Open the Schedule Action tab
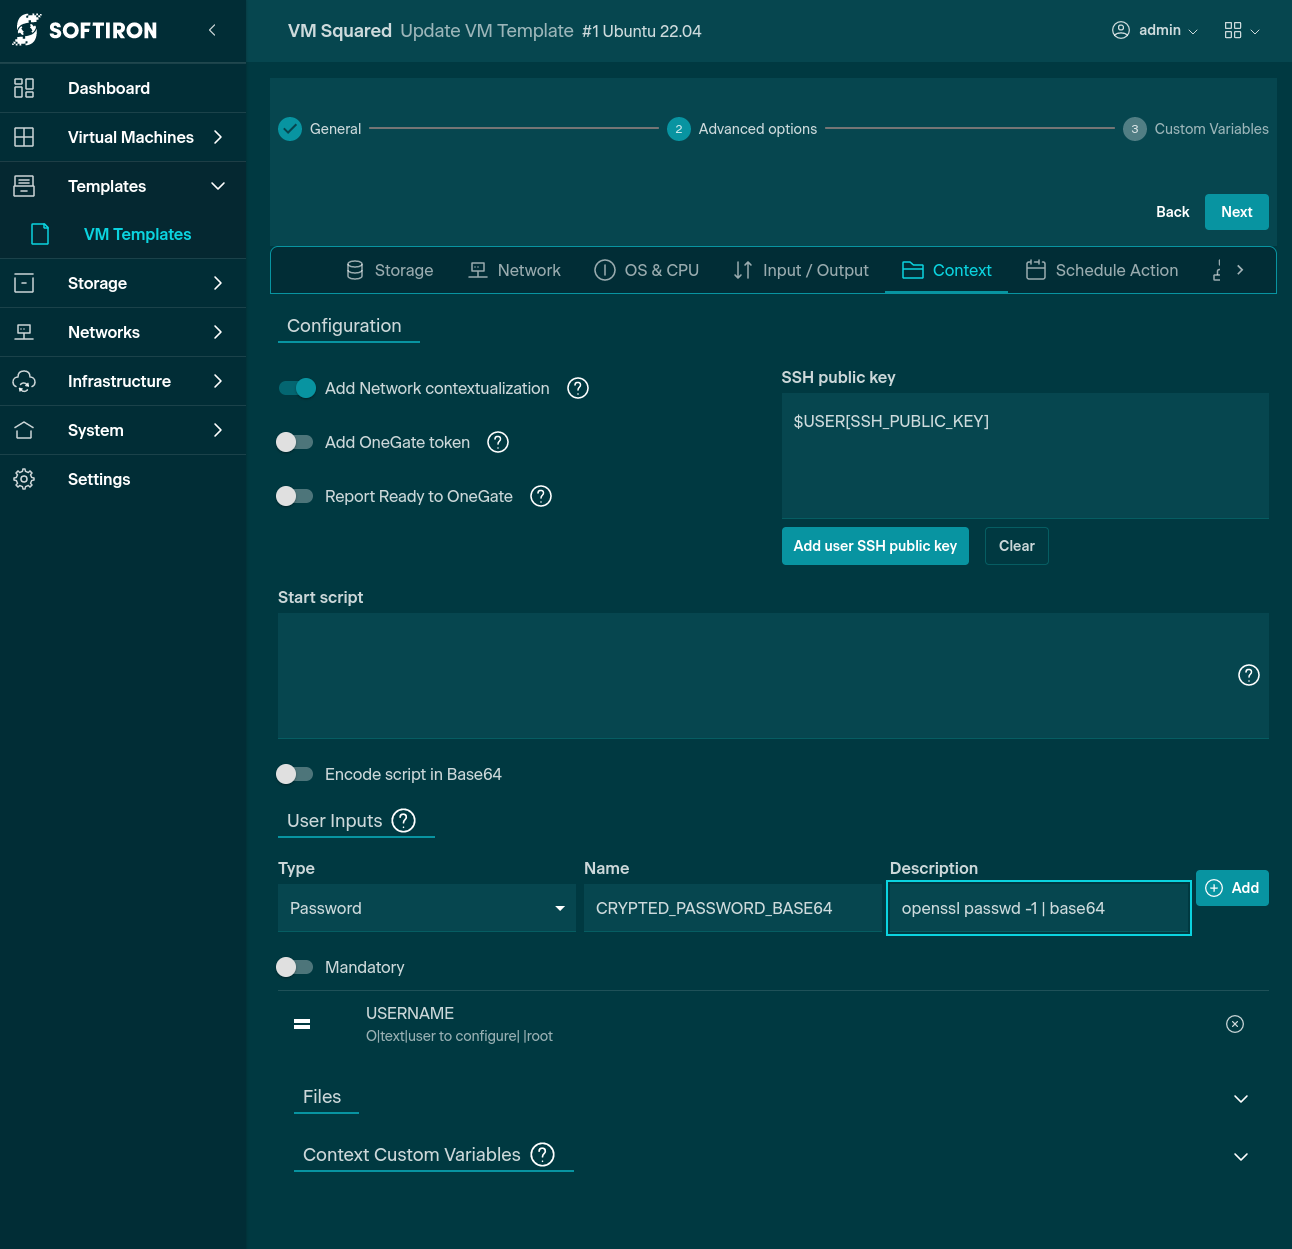The height and width of the screenshot is (1249, 1292). (1102, 270)
